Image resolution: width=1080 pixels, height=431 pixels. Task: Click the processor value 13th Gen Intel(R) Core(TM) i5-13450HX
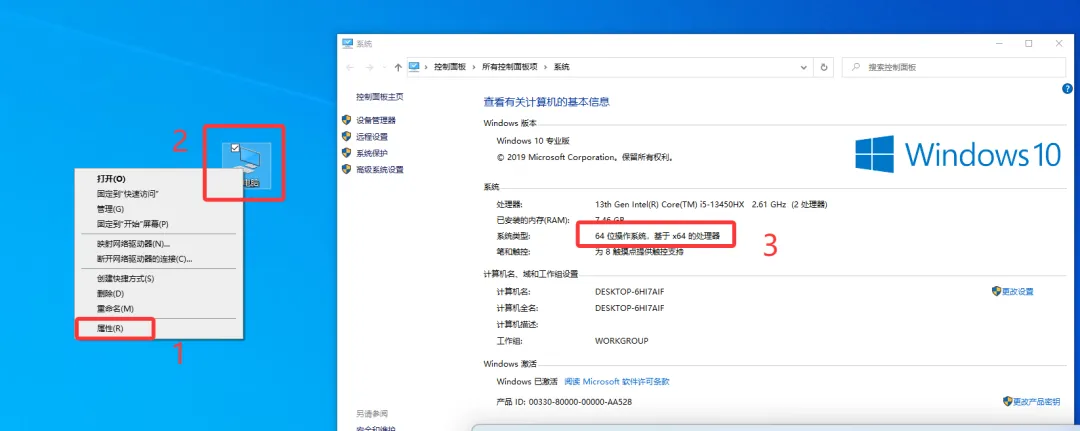coord(669,204)
